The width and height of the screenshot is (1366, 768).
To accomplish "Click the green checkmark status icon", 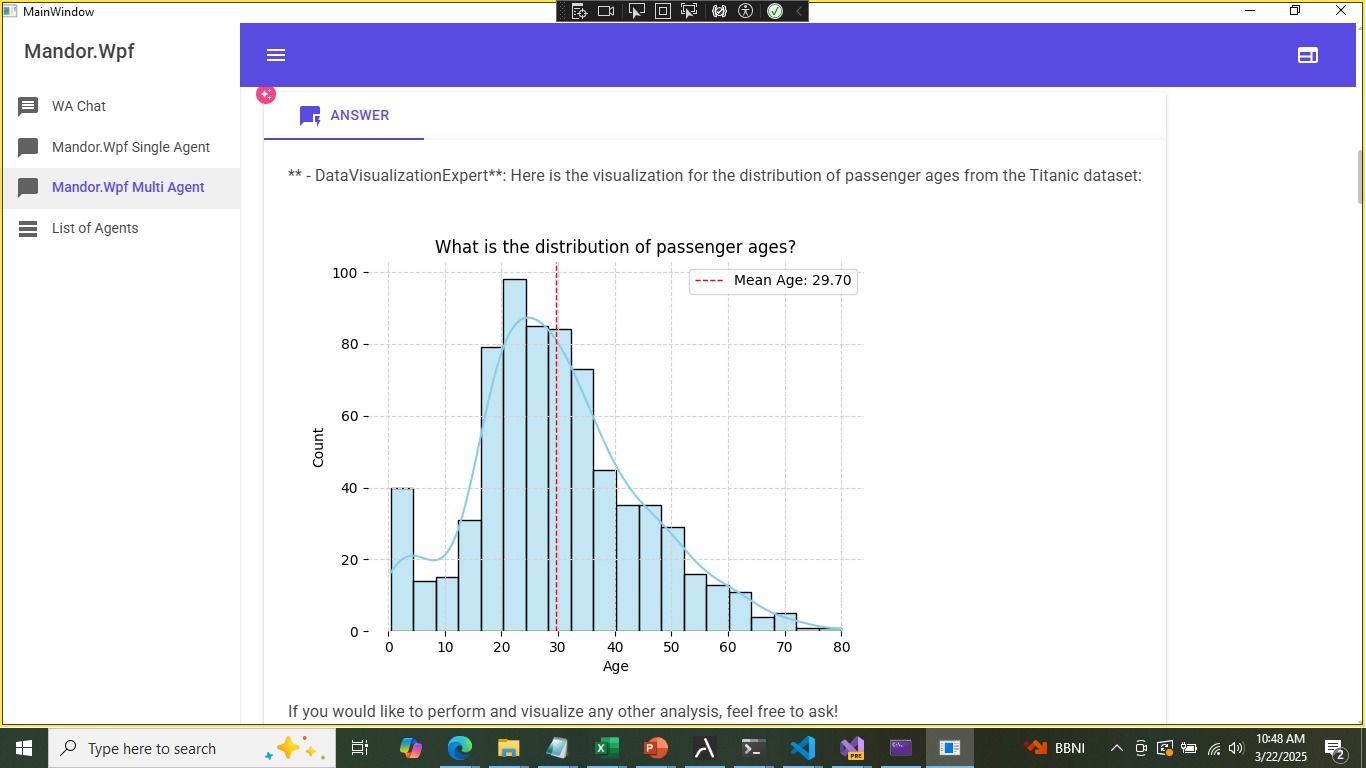I will pos(774,11).
